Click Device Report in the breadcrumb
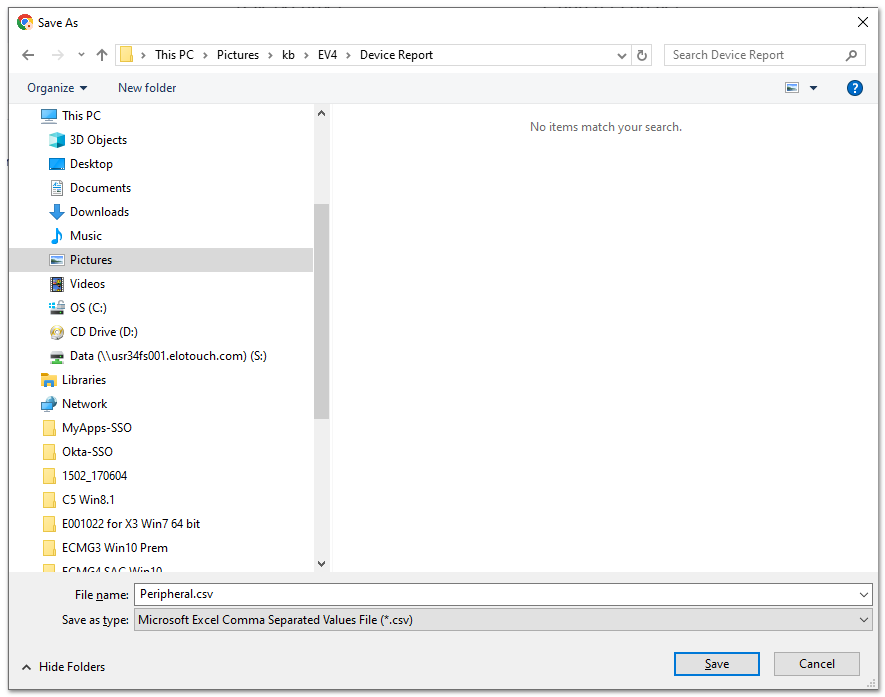 [396, 55]
